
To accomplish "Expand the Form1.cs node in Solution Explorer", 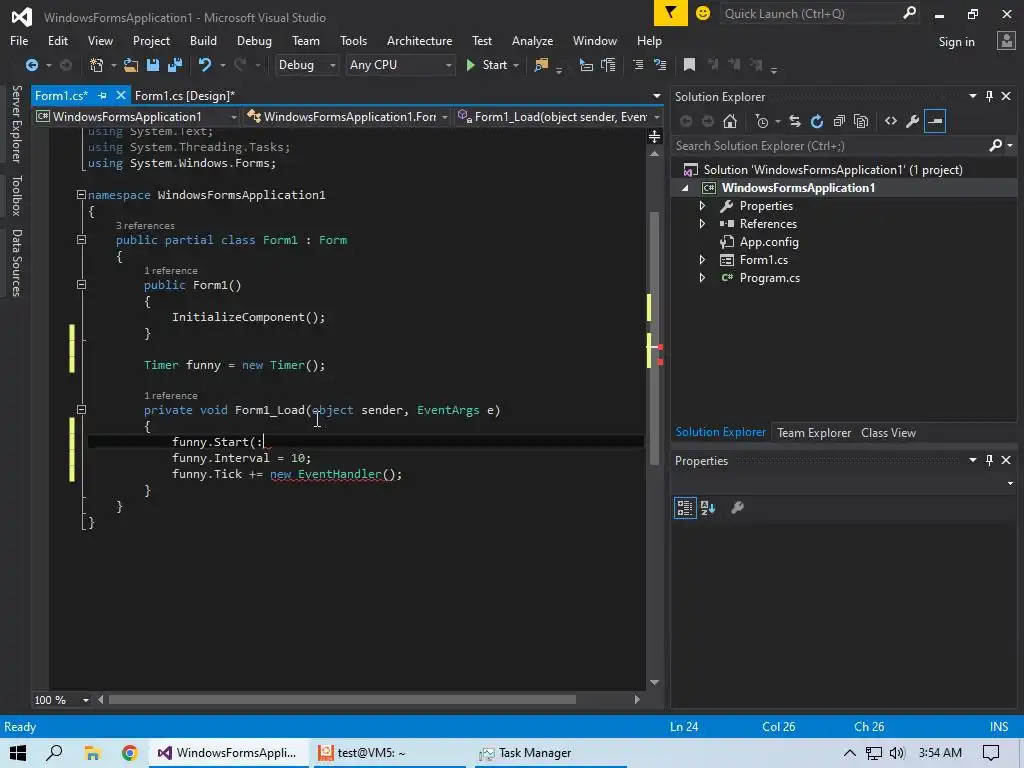I will coord(703,260).
